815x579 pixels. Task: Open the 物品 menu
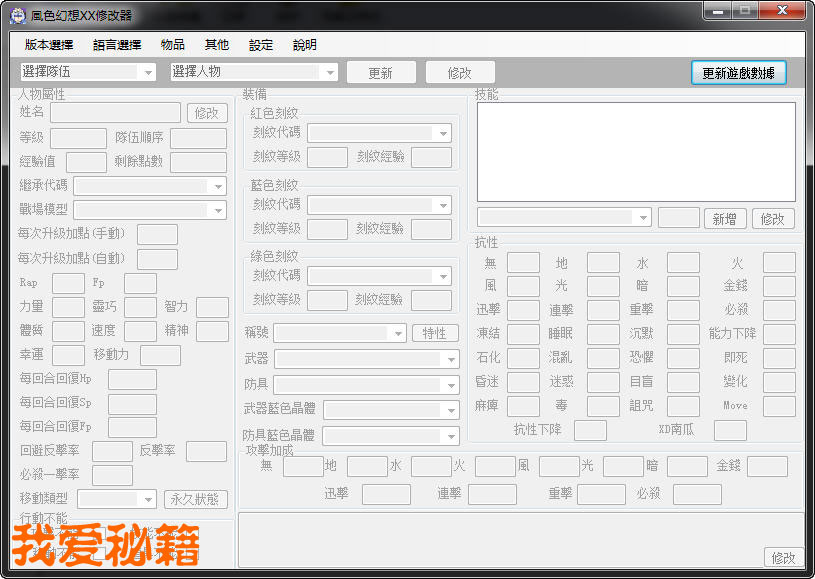coord(172,45)
